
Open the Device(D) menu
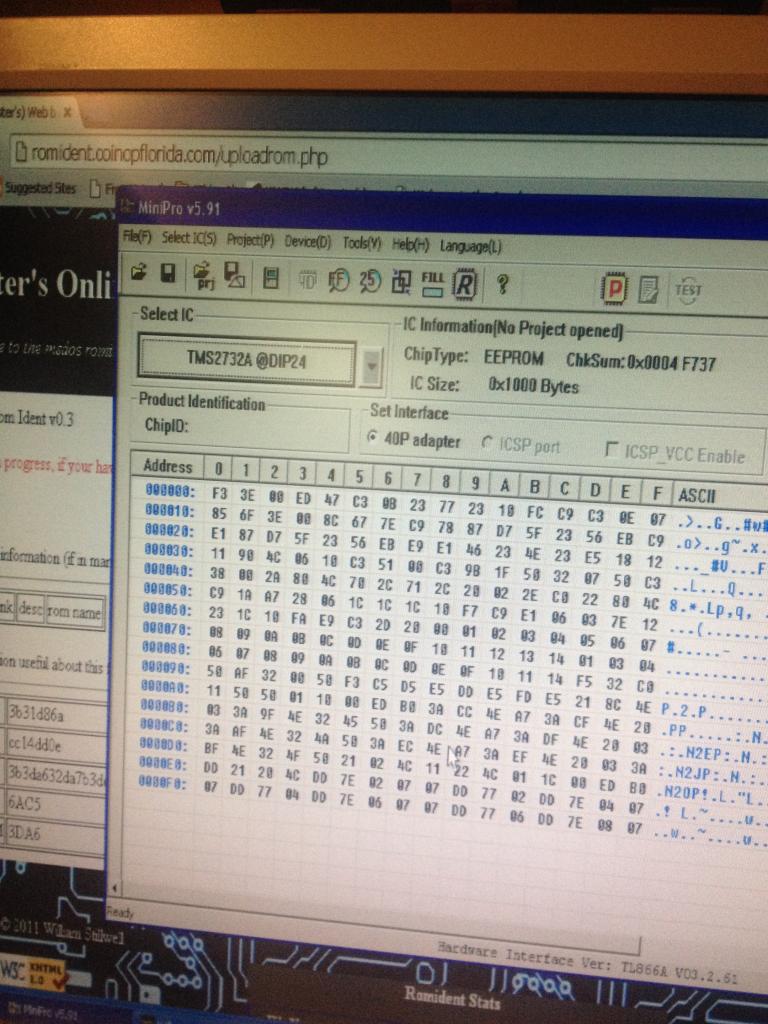coord(307,242)
